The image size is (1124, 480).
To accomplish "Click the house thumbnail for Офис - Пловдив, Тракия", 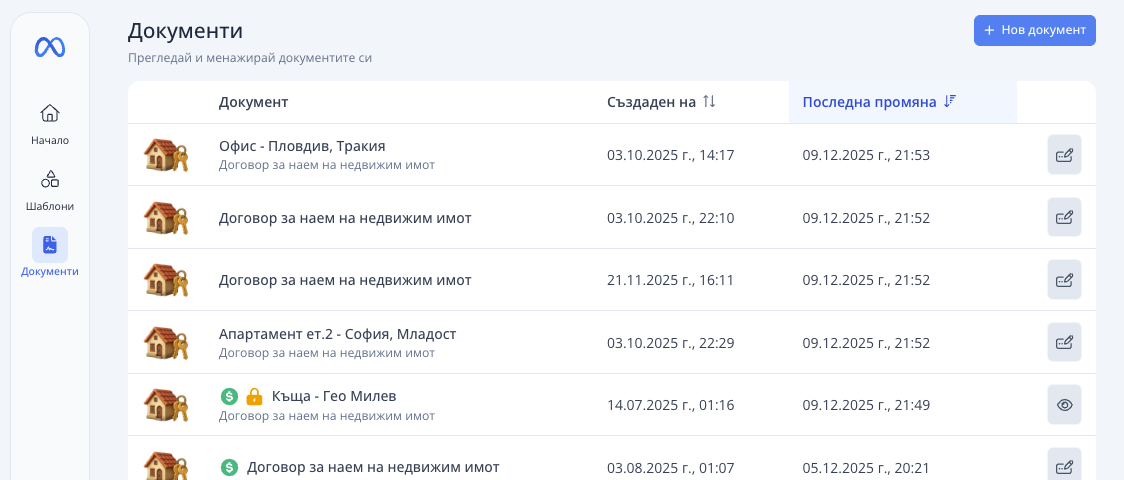I will pos(165,155).
